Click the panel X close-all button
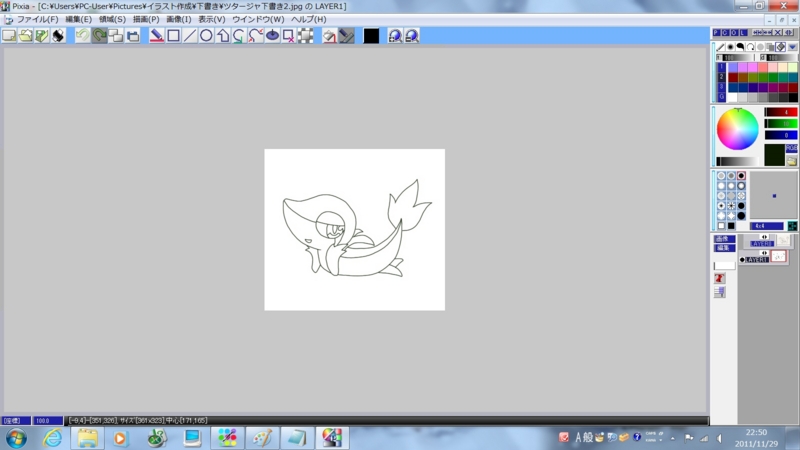Image resolution: width=800 pixels, height=450 pixels. (778, 32)
